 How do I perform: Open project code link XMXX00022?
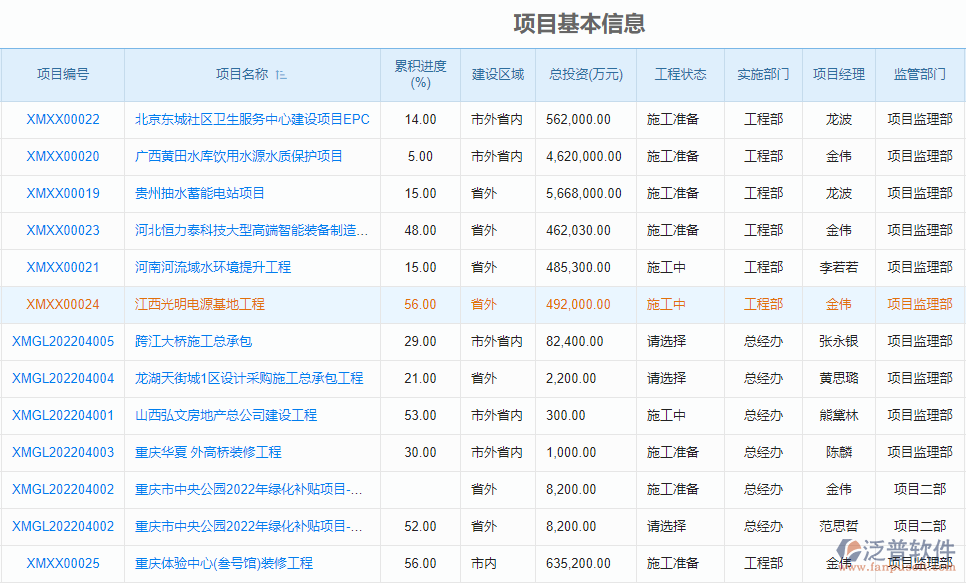[x=65, y=119]
